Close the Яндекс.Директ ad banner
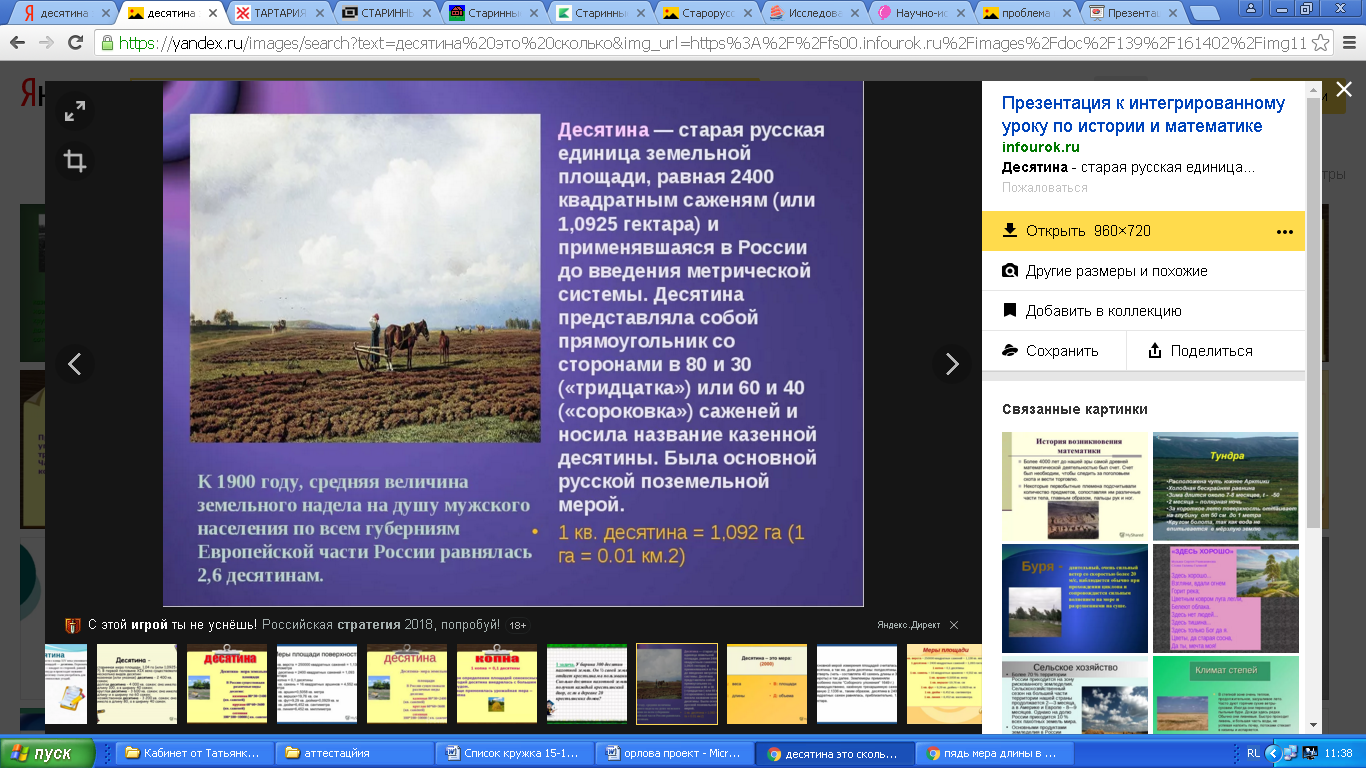 [x=954, y=625]
